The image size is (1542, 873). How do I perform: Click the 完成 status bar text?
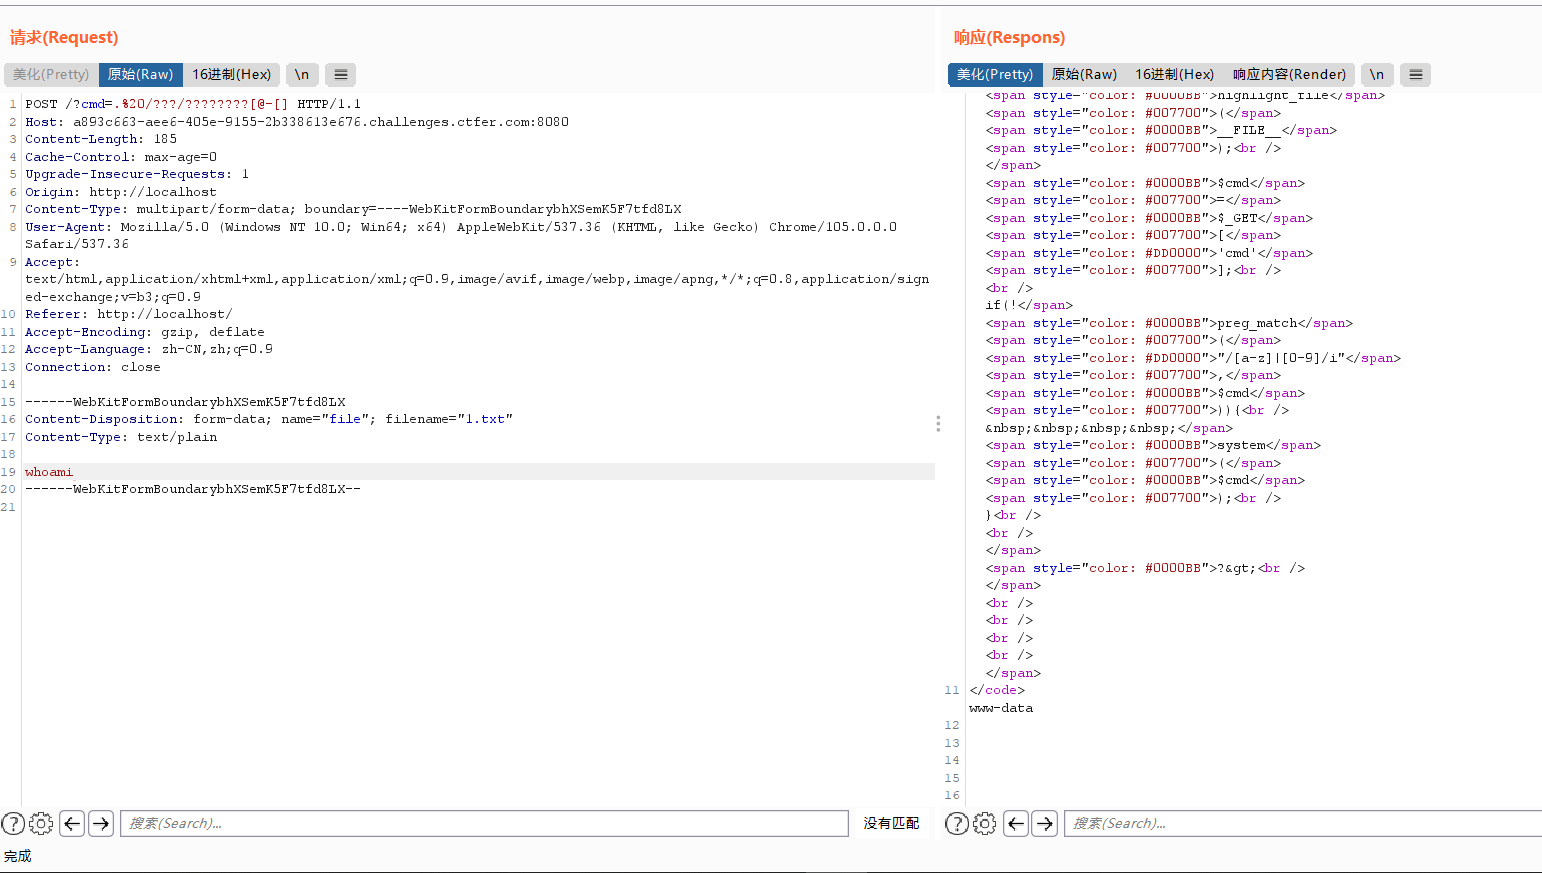(18, 856)
